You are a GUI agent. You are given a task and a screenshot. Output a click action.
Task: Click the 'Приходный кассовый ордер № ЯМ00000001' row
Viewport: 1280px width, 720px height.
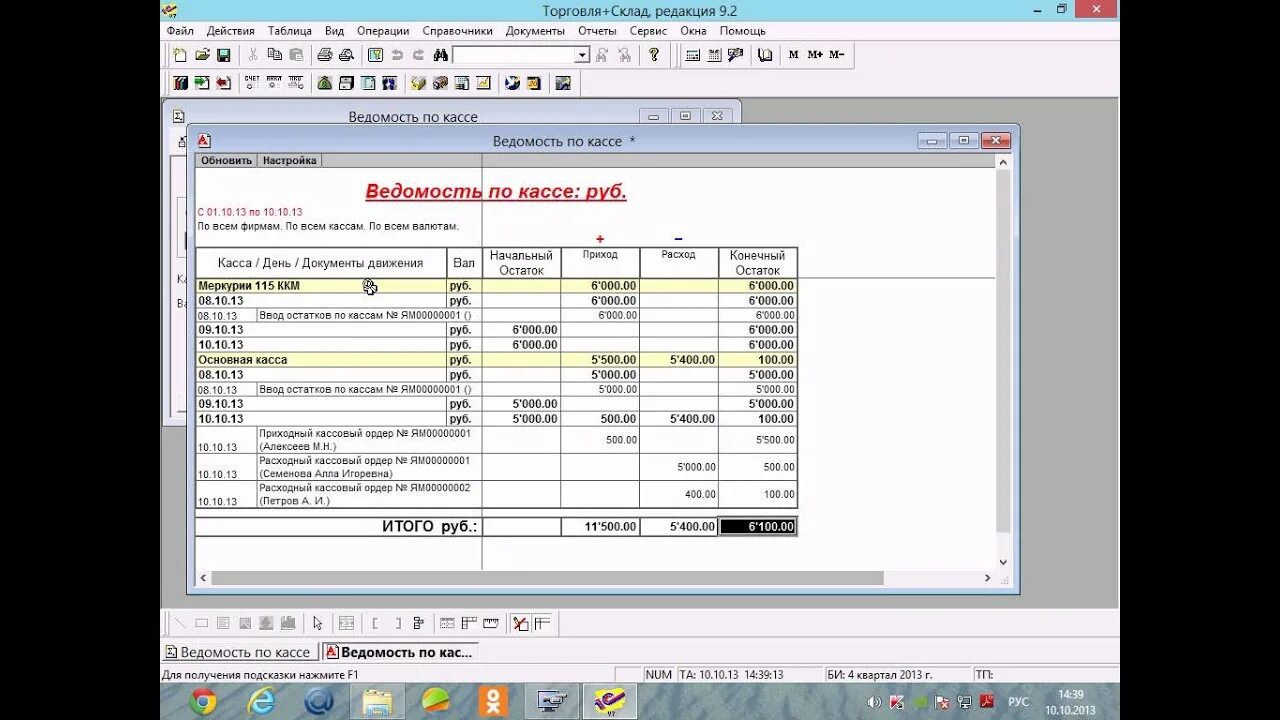[x=496, y=440]
